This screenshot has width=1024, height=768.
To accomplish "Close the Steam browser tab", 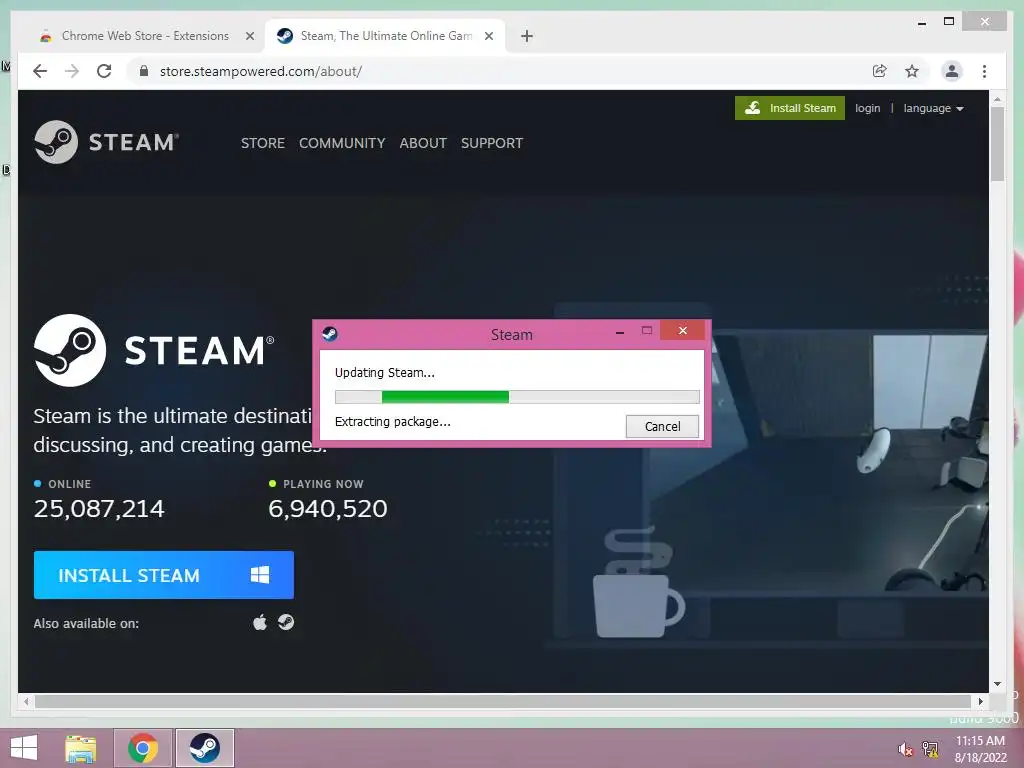I will pyautogui.click(x=488, y=36).
